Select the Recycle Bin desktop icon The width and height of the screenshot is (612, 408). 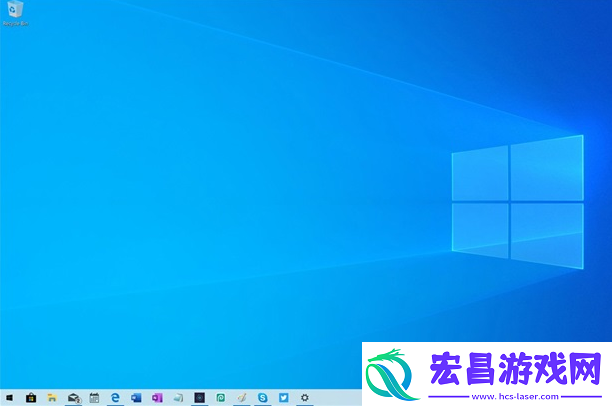click(15, 14)
